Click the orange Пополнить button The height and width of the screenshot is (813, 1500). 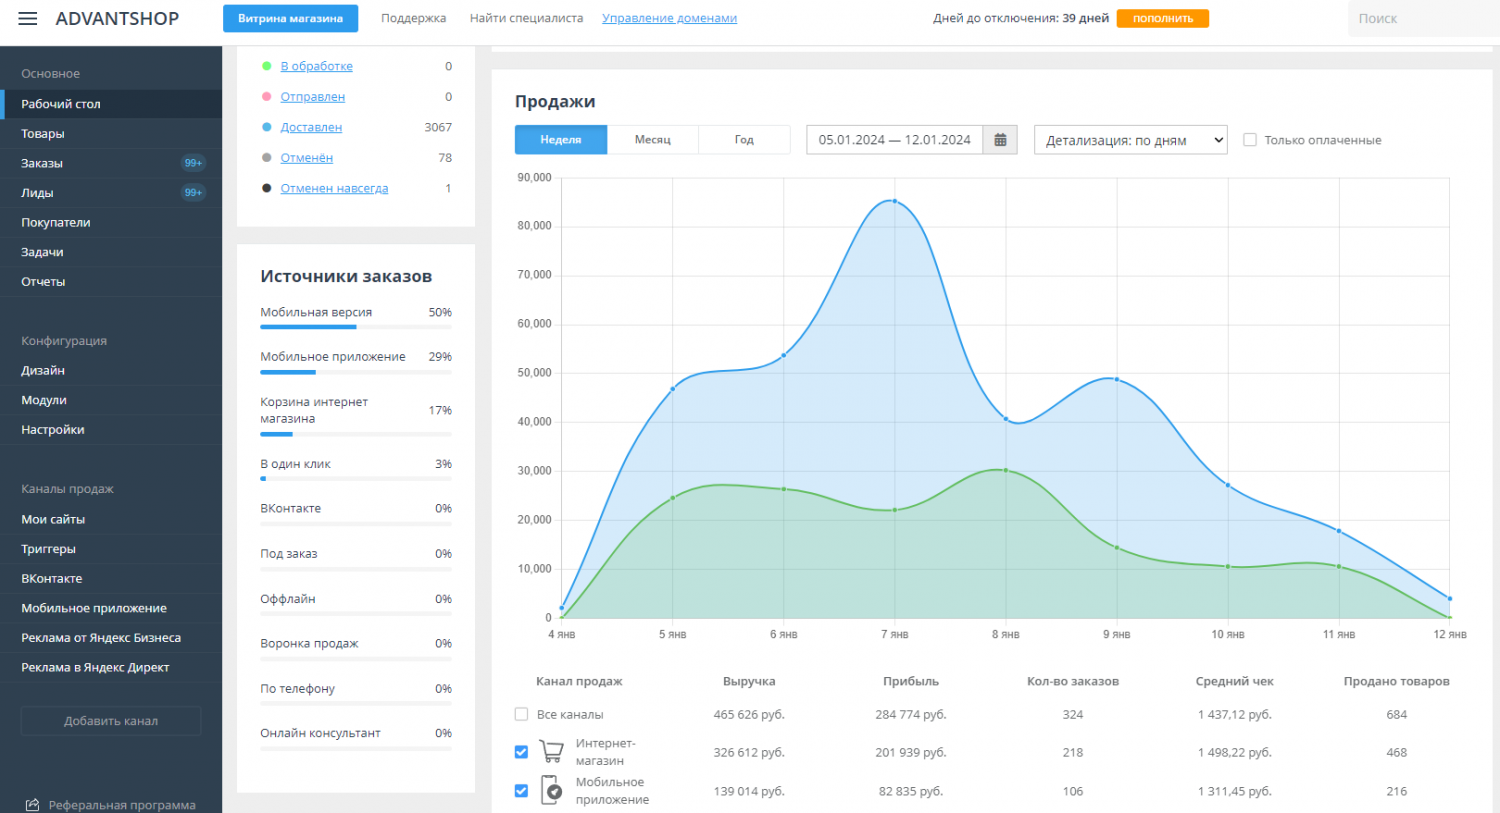pos(1162,18)
